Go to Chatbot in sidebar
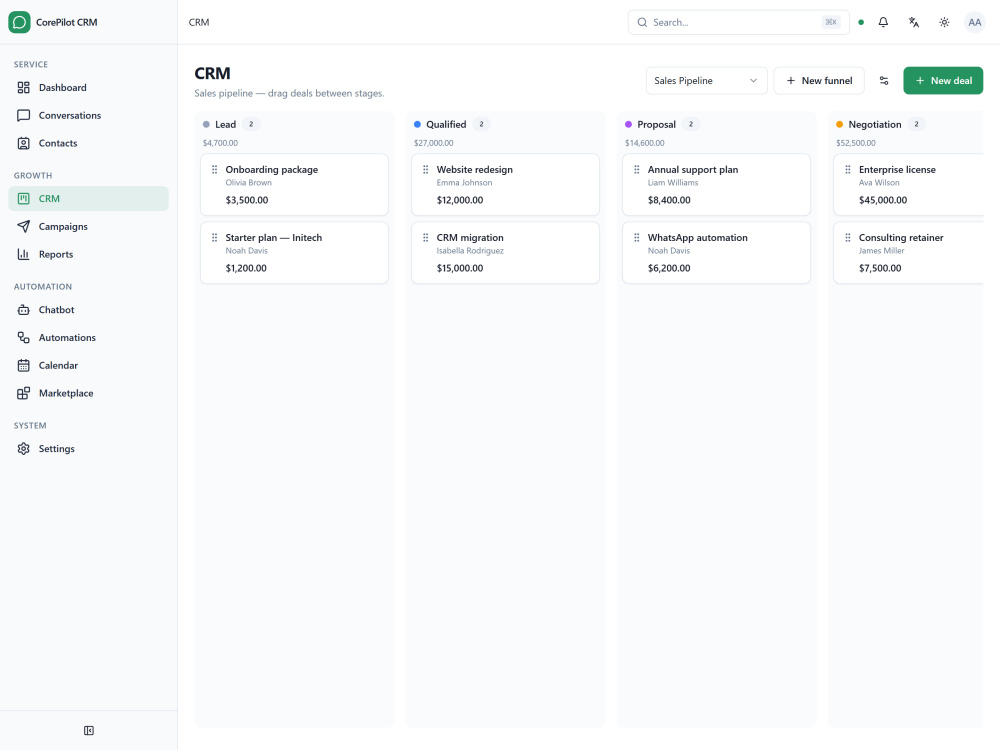The height and width of the screenshot is (750, 1000). coord(89,310)
